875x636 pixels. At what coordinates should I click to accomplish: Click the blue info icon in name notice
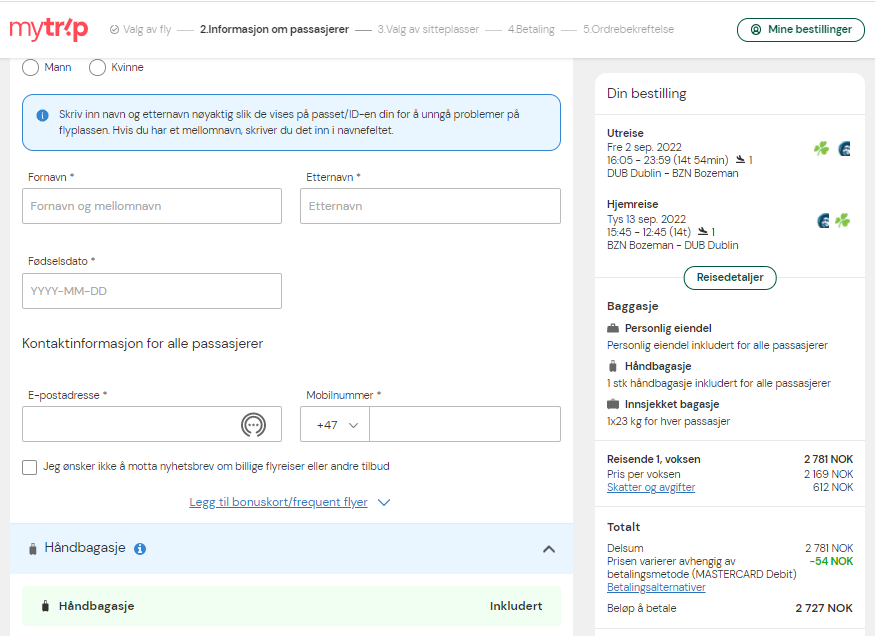(42, 115)
